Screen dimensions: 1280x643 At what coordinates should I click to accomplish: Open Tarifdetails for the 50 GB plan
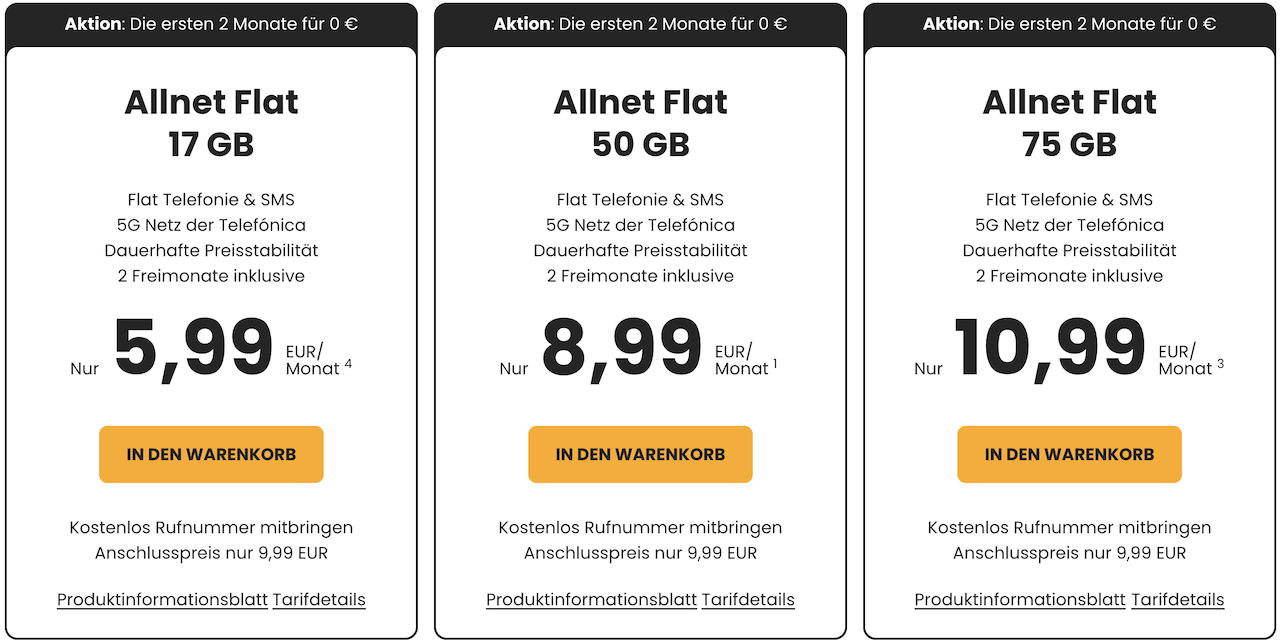pyautogui.click(x=748, y=600)
